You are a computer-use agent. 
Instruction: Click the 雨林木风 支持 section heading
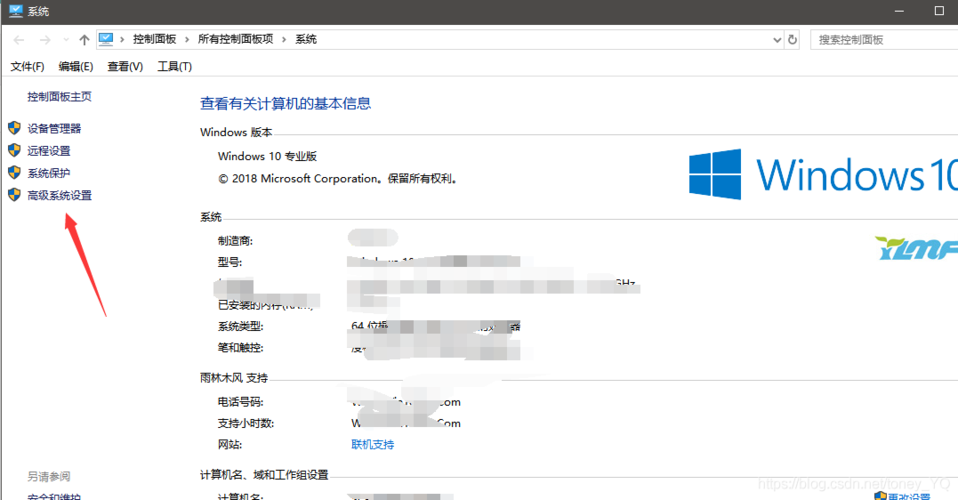[x=234, y=378]
